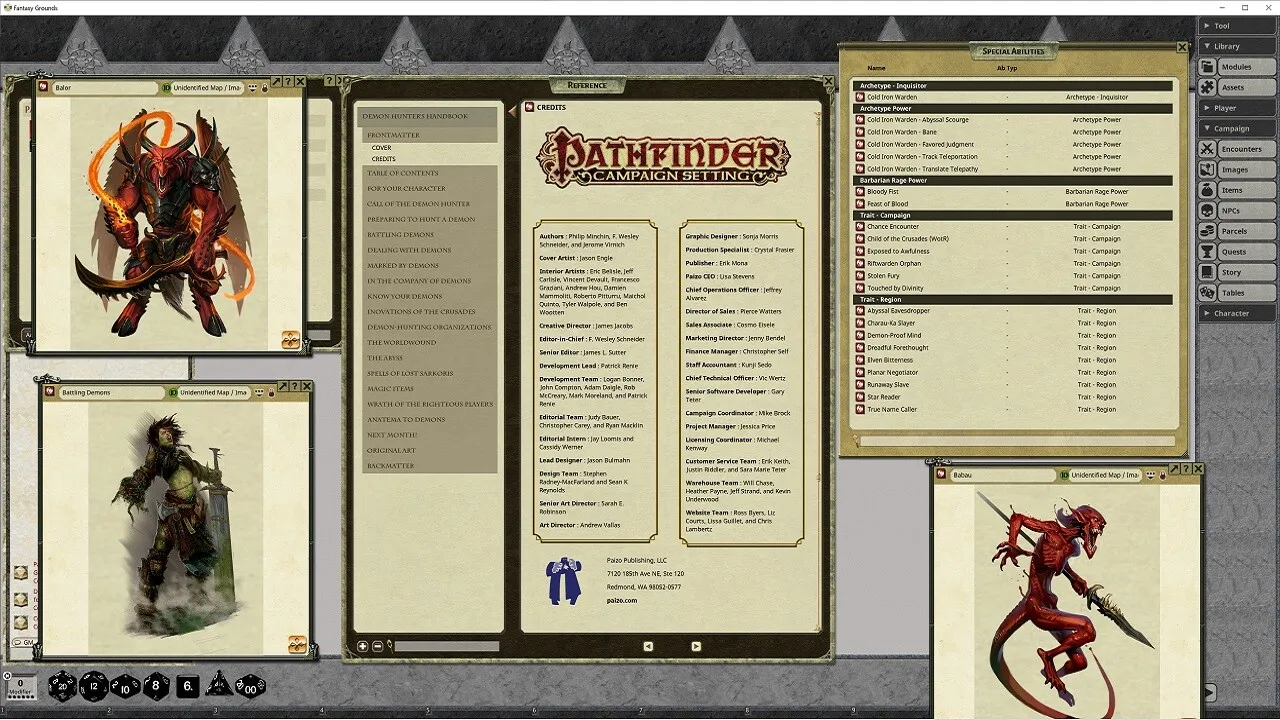Click the popout arrow on Balor window
The width and height of the screenshot is (1280, 720).
276,81
